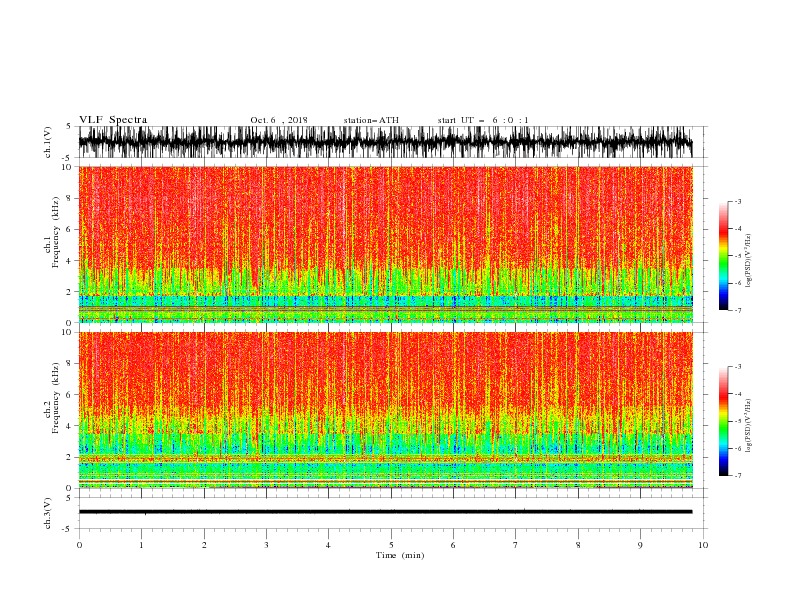Image resolution: width=792 pixels, height=612 pixels.
Task: Click the ch.1 color bar "-5" tick
Action: tap(738, 256)
